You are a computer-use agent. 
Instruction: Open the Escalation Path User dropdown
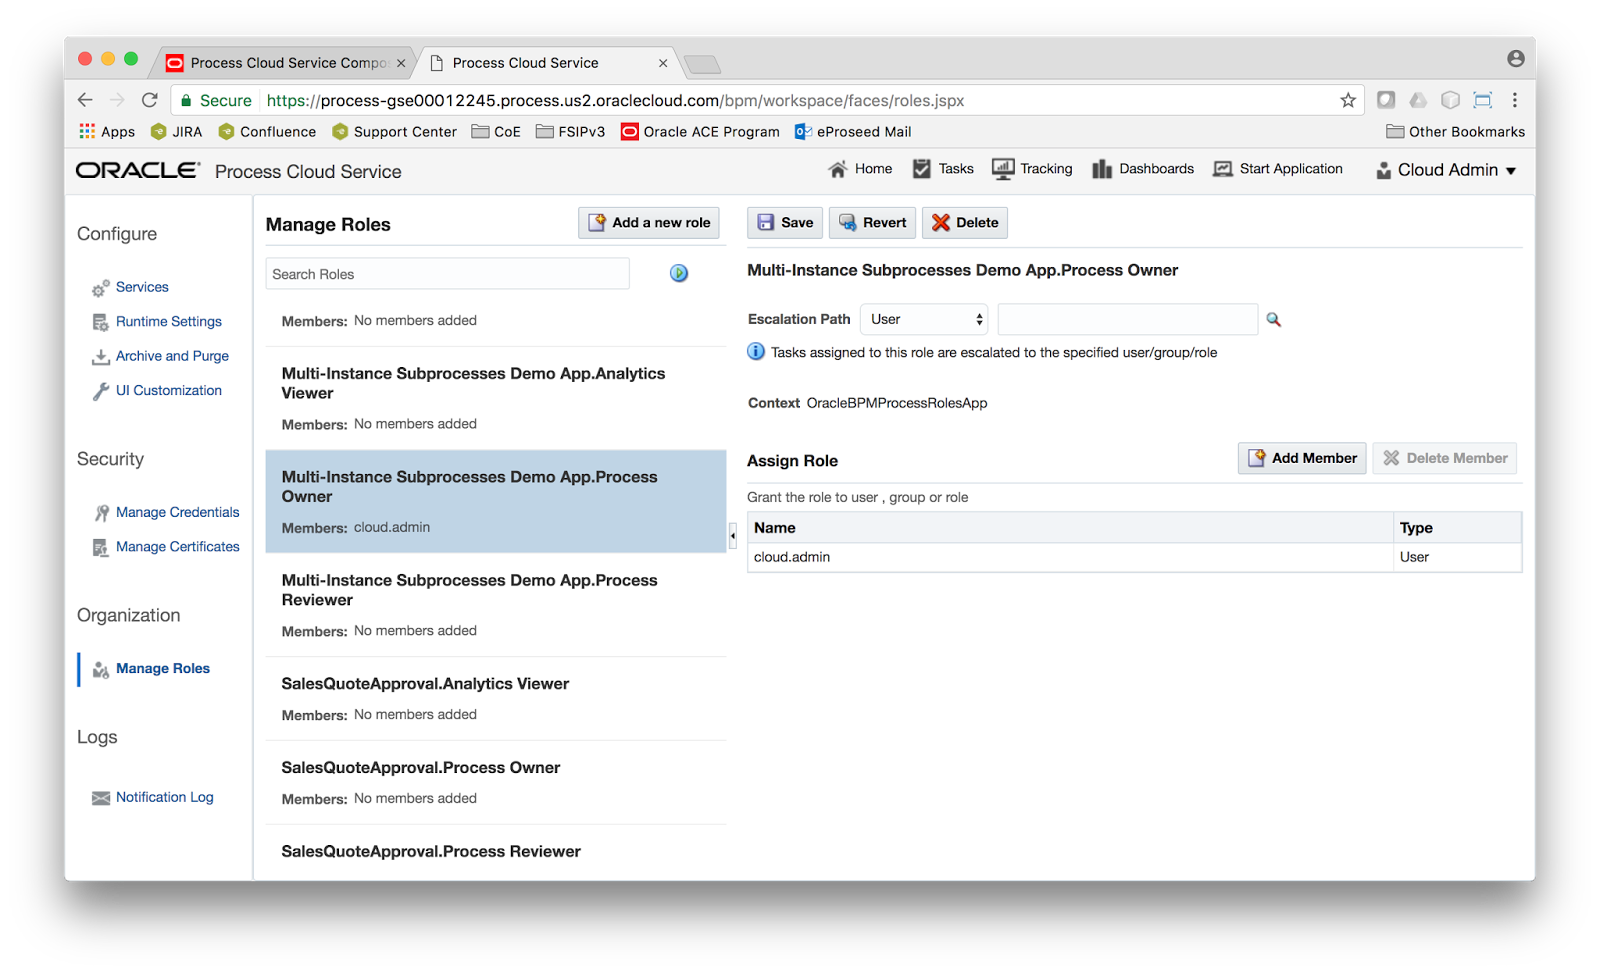tap(924, 319)
